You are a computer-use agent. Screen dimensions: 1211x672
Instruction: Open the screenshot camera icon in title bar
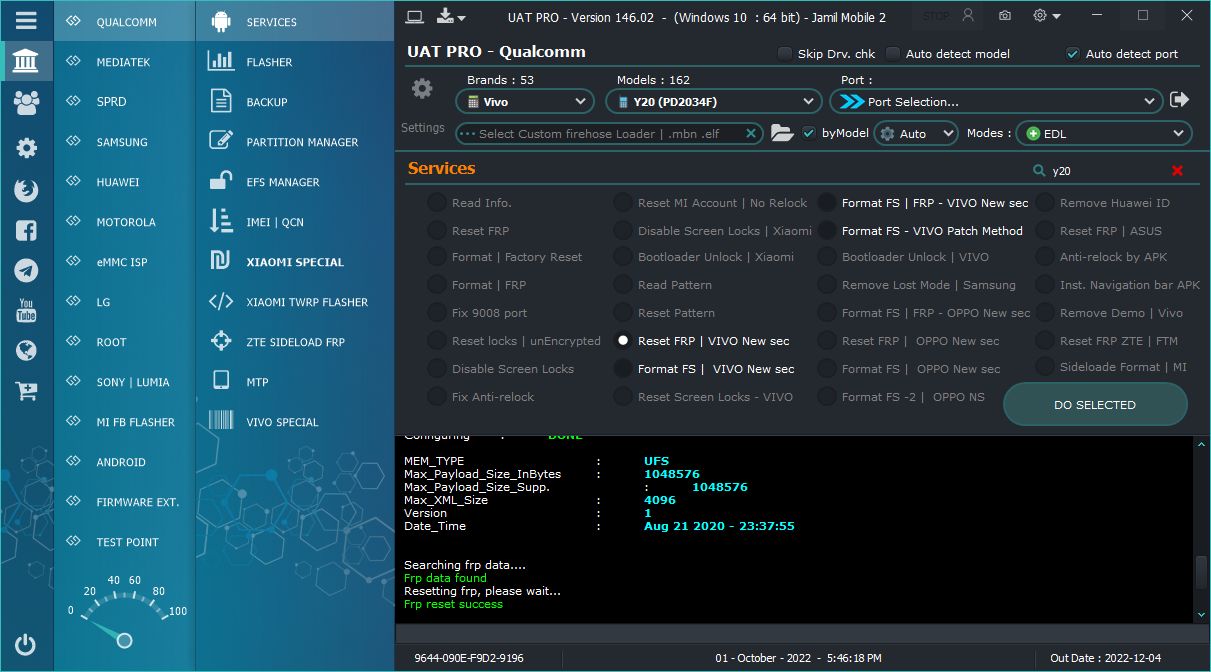(1005, 16)
